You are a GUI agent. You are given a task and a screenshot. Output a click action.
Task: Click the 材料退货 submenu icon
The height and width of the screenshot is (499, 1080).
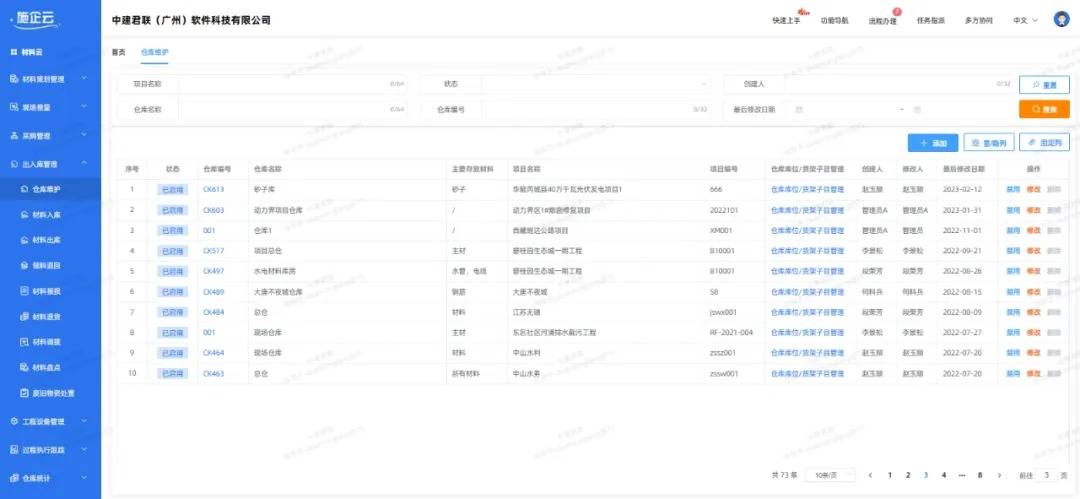[24, 316]
